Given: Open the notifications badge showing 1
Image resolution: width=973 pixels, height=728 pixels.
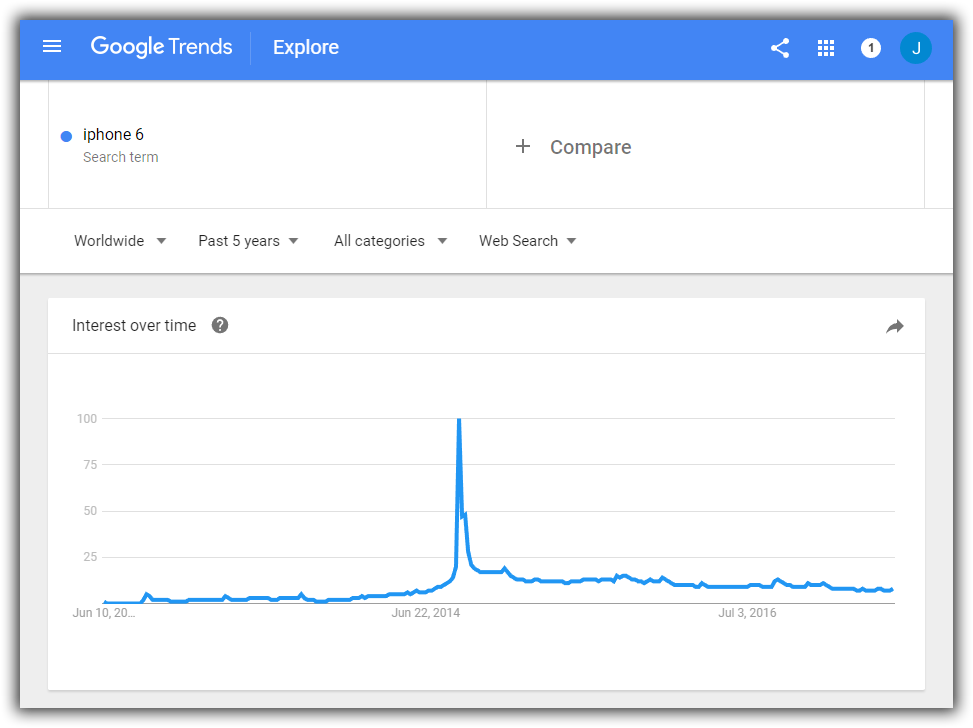Looking at the screenshot, I should (871, 48).
